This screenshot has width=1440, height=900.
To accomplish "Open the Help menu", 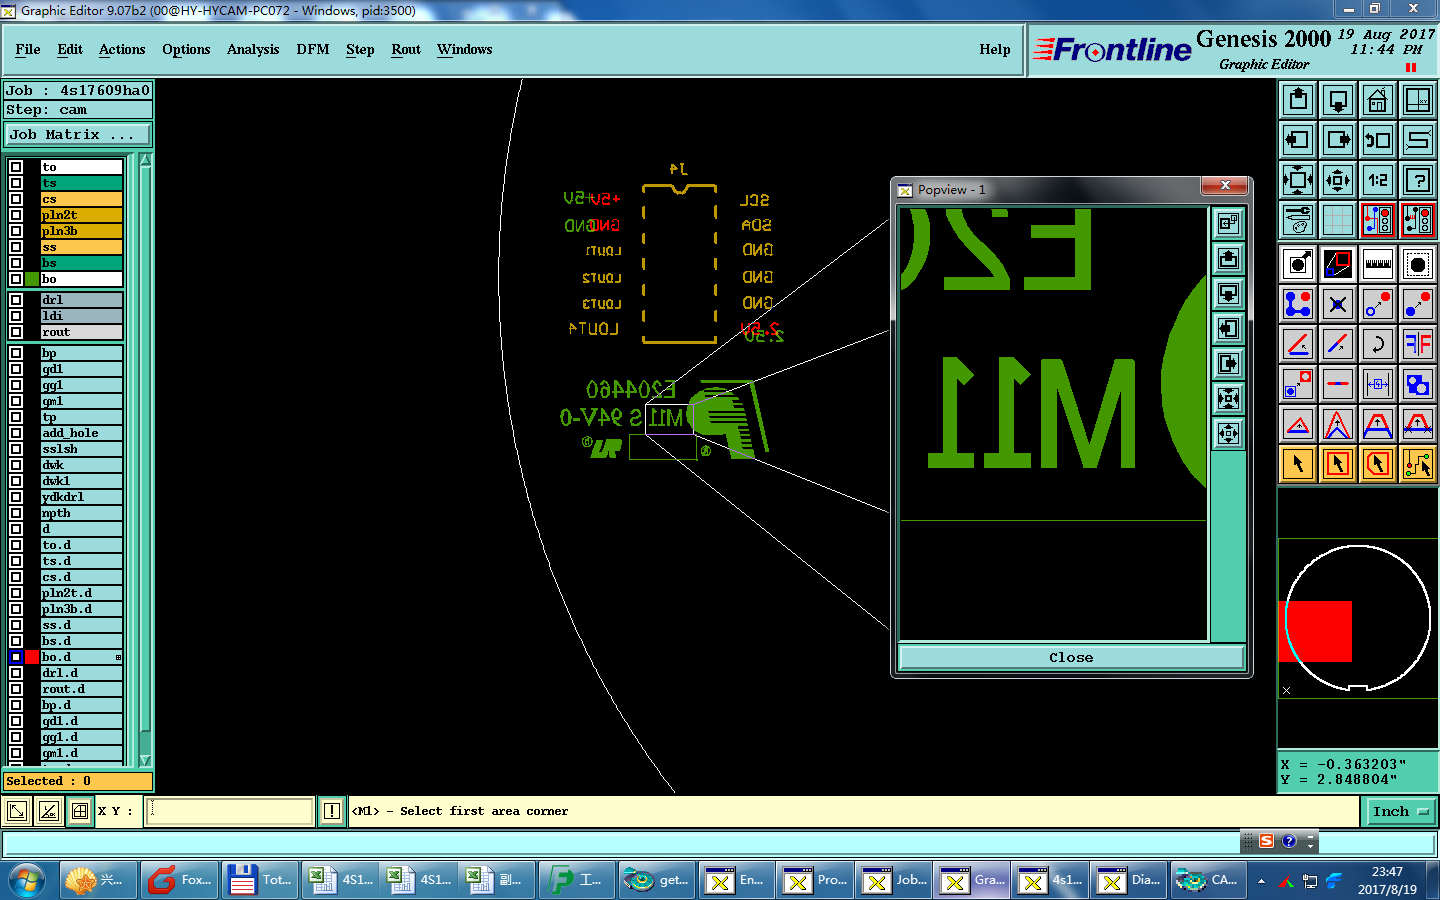I will tap(995, 50).
